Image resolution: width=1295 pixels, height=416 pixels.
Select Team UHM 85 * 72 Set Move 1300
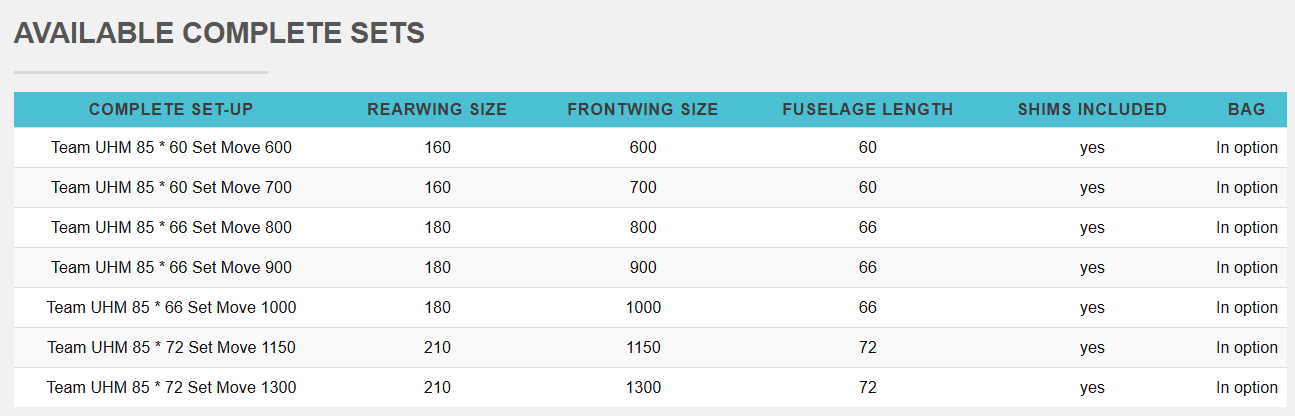click(x=171, y=387)
